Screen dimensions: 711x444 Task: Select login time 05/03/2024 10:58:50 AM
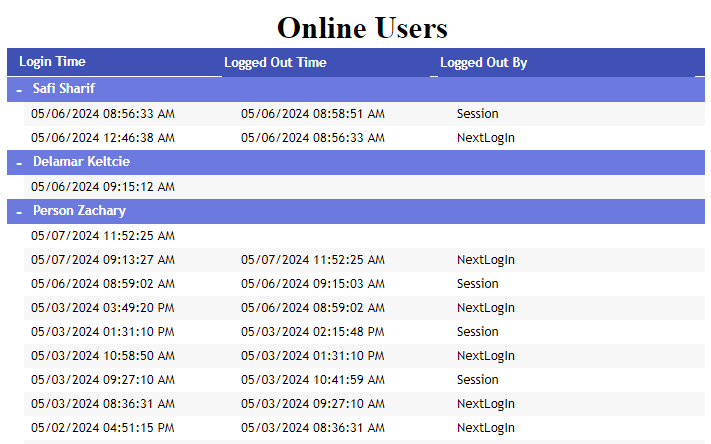(x=103, y=356)
